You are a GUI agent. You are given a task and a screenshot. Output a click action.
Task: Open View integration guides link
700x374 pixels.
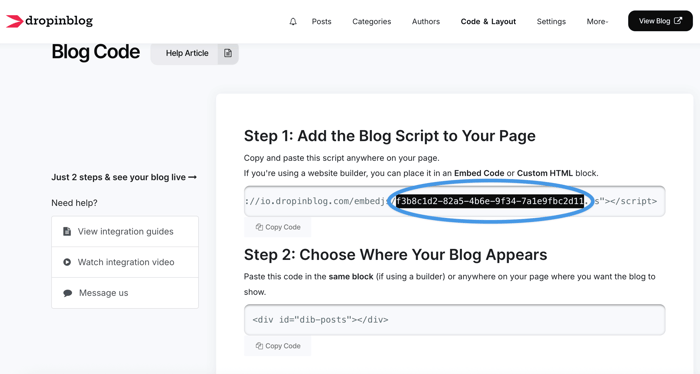pyautogui.click(x=125, y=232)
